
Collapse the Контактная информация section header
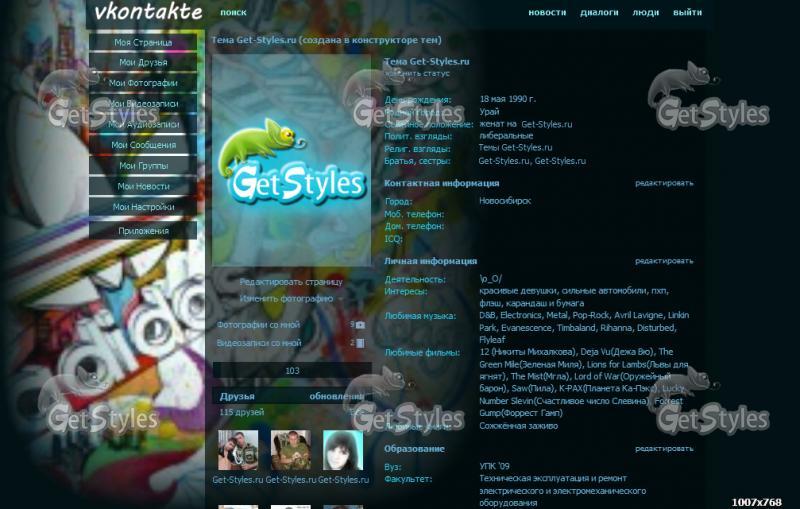tap(442, 183)
